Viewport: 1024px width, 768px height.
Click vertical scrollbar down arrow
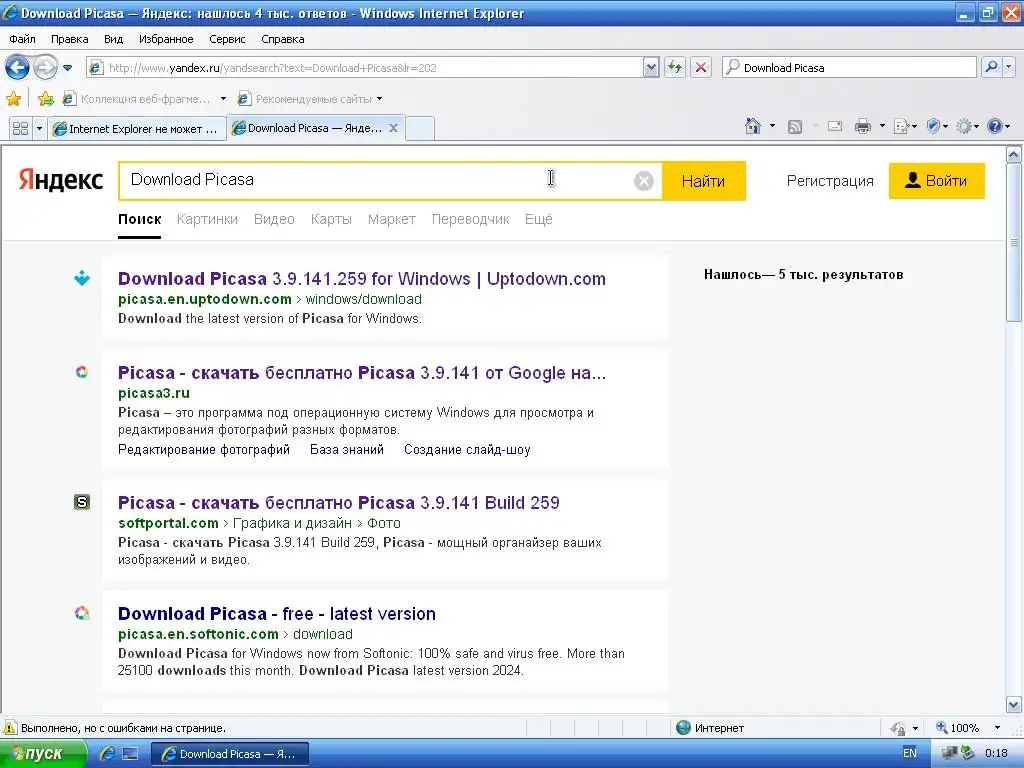tap(1014, 705)
